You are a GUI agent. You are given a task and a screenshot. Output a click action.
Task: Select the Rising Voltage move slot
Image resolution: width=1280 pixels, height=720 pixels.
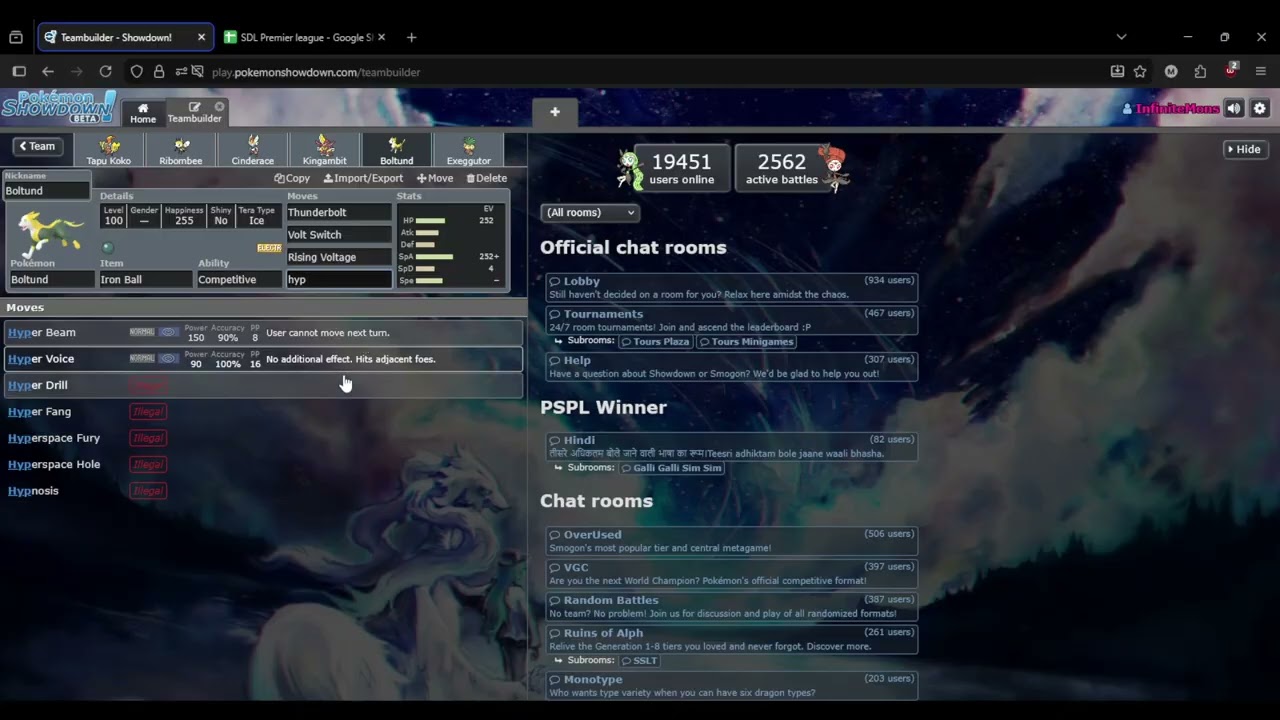[339, 257]
